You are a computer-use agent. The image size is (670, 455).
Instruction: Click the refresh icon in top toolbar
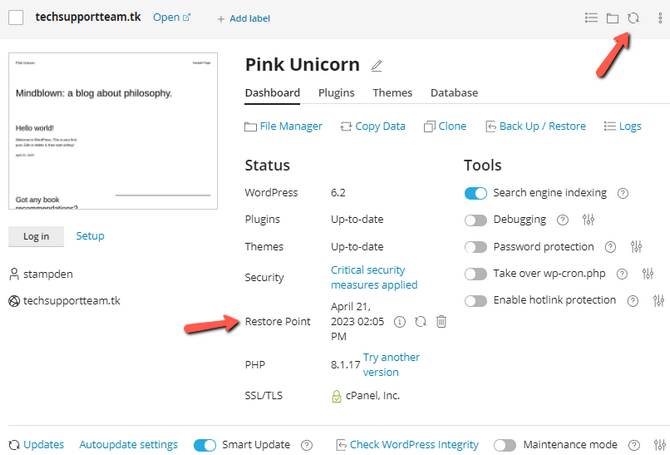pyautogui.click(x=633, y=18)
